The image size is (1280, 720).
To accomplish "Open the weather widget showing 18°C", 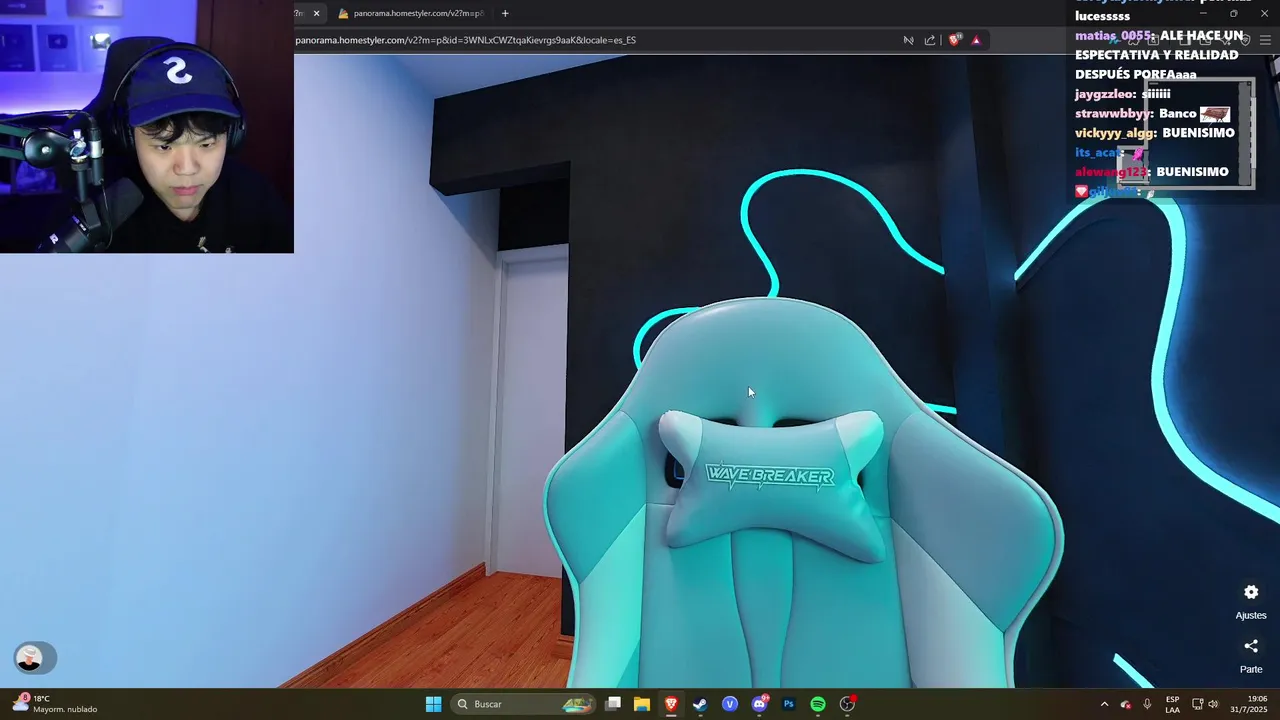I will click(x=55, y=704).
